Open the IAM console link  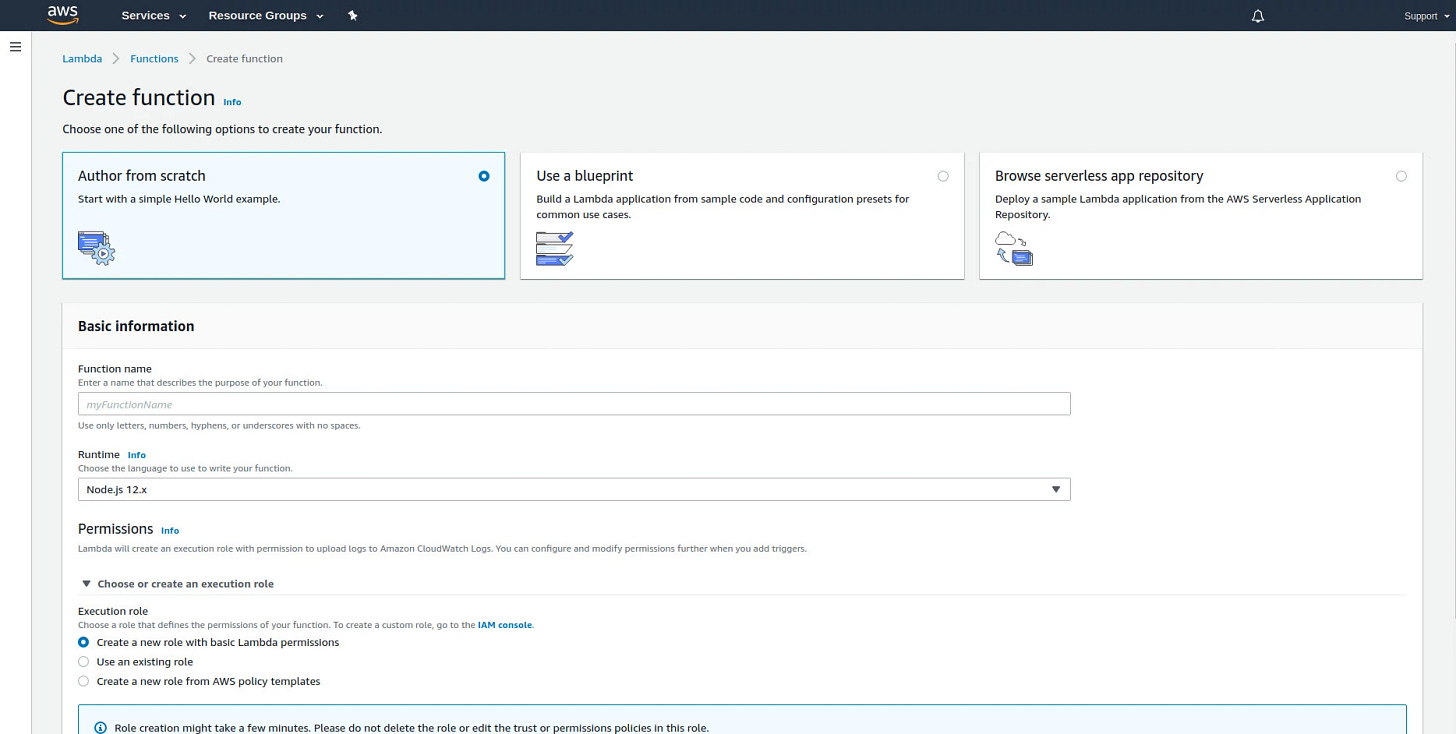504,624
